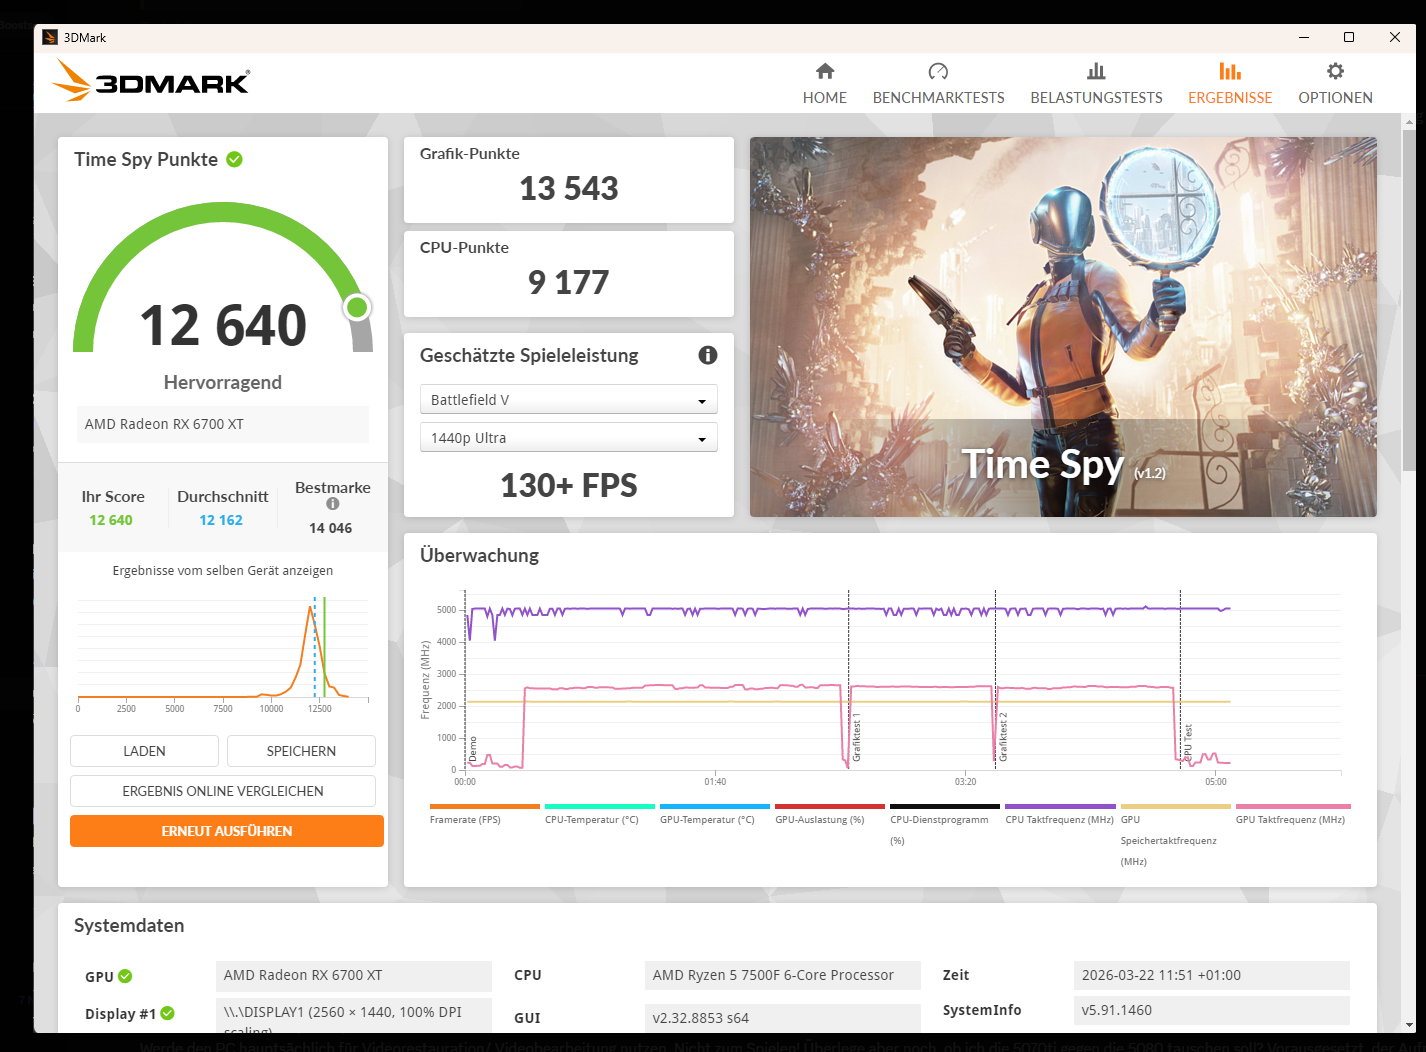Viewport: 1426px width, 1052px height.
Task: Click the LADEN button
Action: (144, 751)
